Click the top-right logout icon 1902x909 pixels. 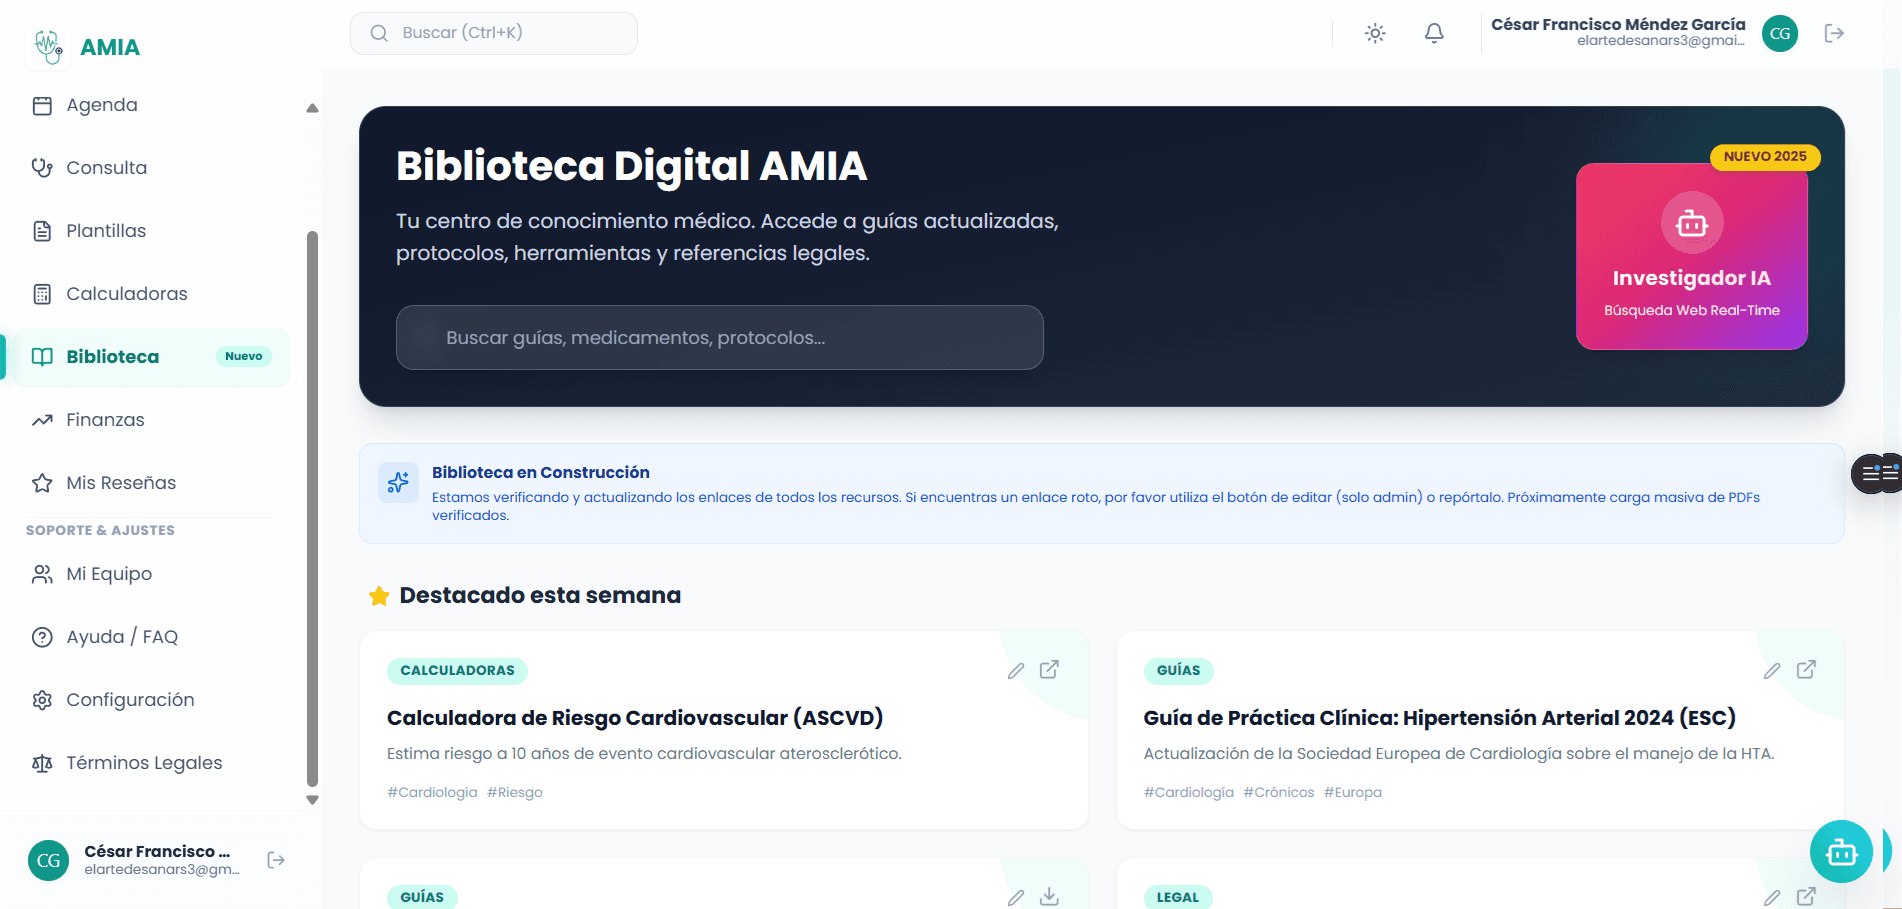point(1834,33)
